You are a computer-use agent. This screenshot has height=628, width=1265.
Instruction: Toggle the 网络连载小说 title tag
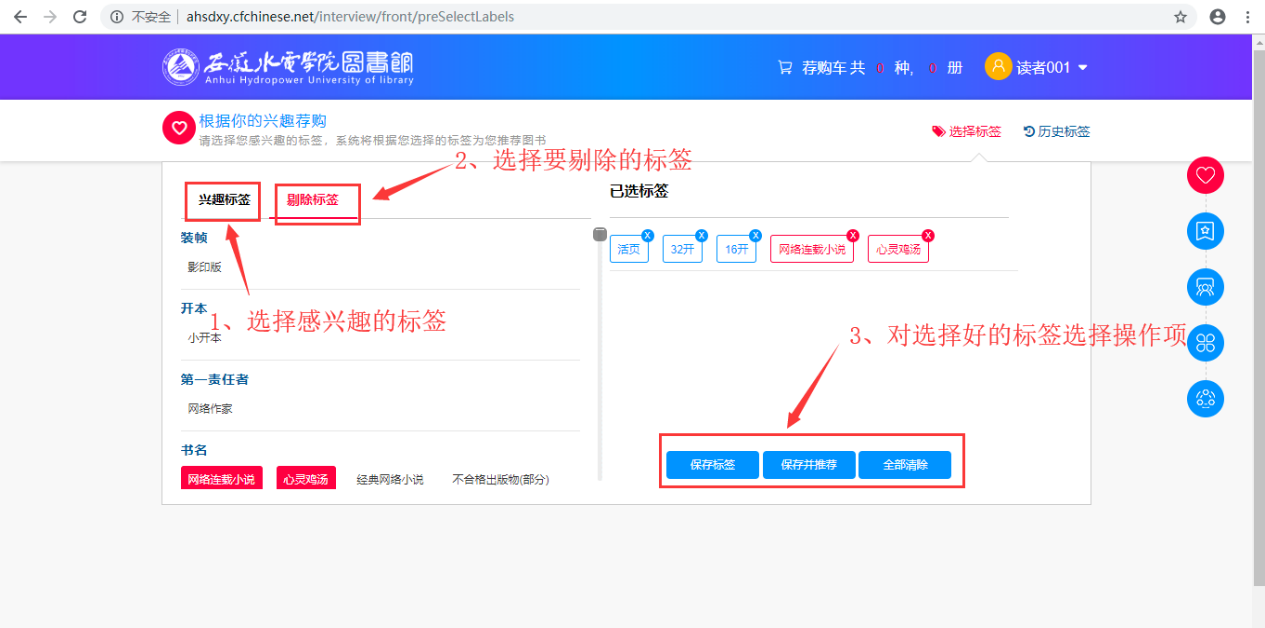click(222, 479)
